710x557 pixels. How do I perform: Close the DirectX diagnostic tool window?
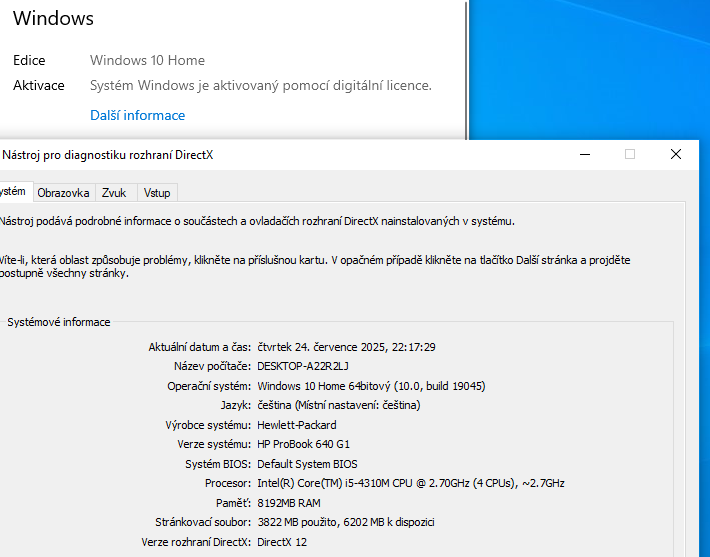coord(676,154)
